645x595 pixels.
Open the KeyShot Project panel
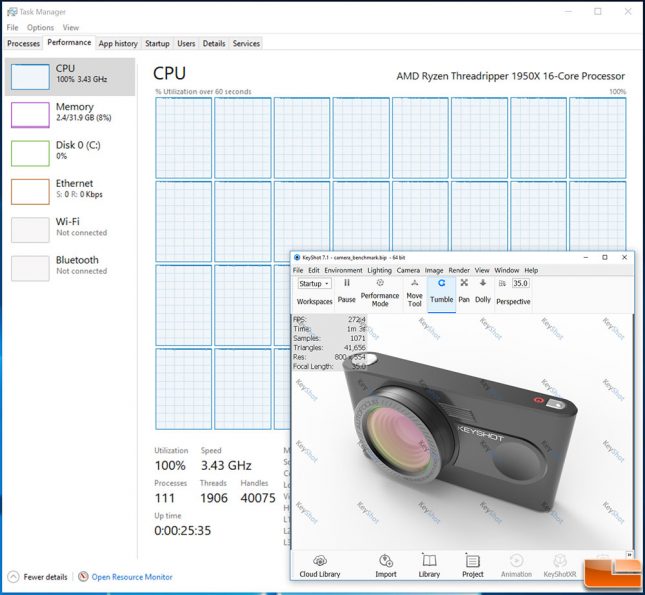[473, 566]
